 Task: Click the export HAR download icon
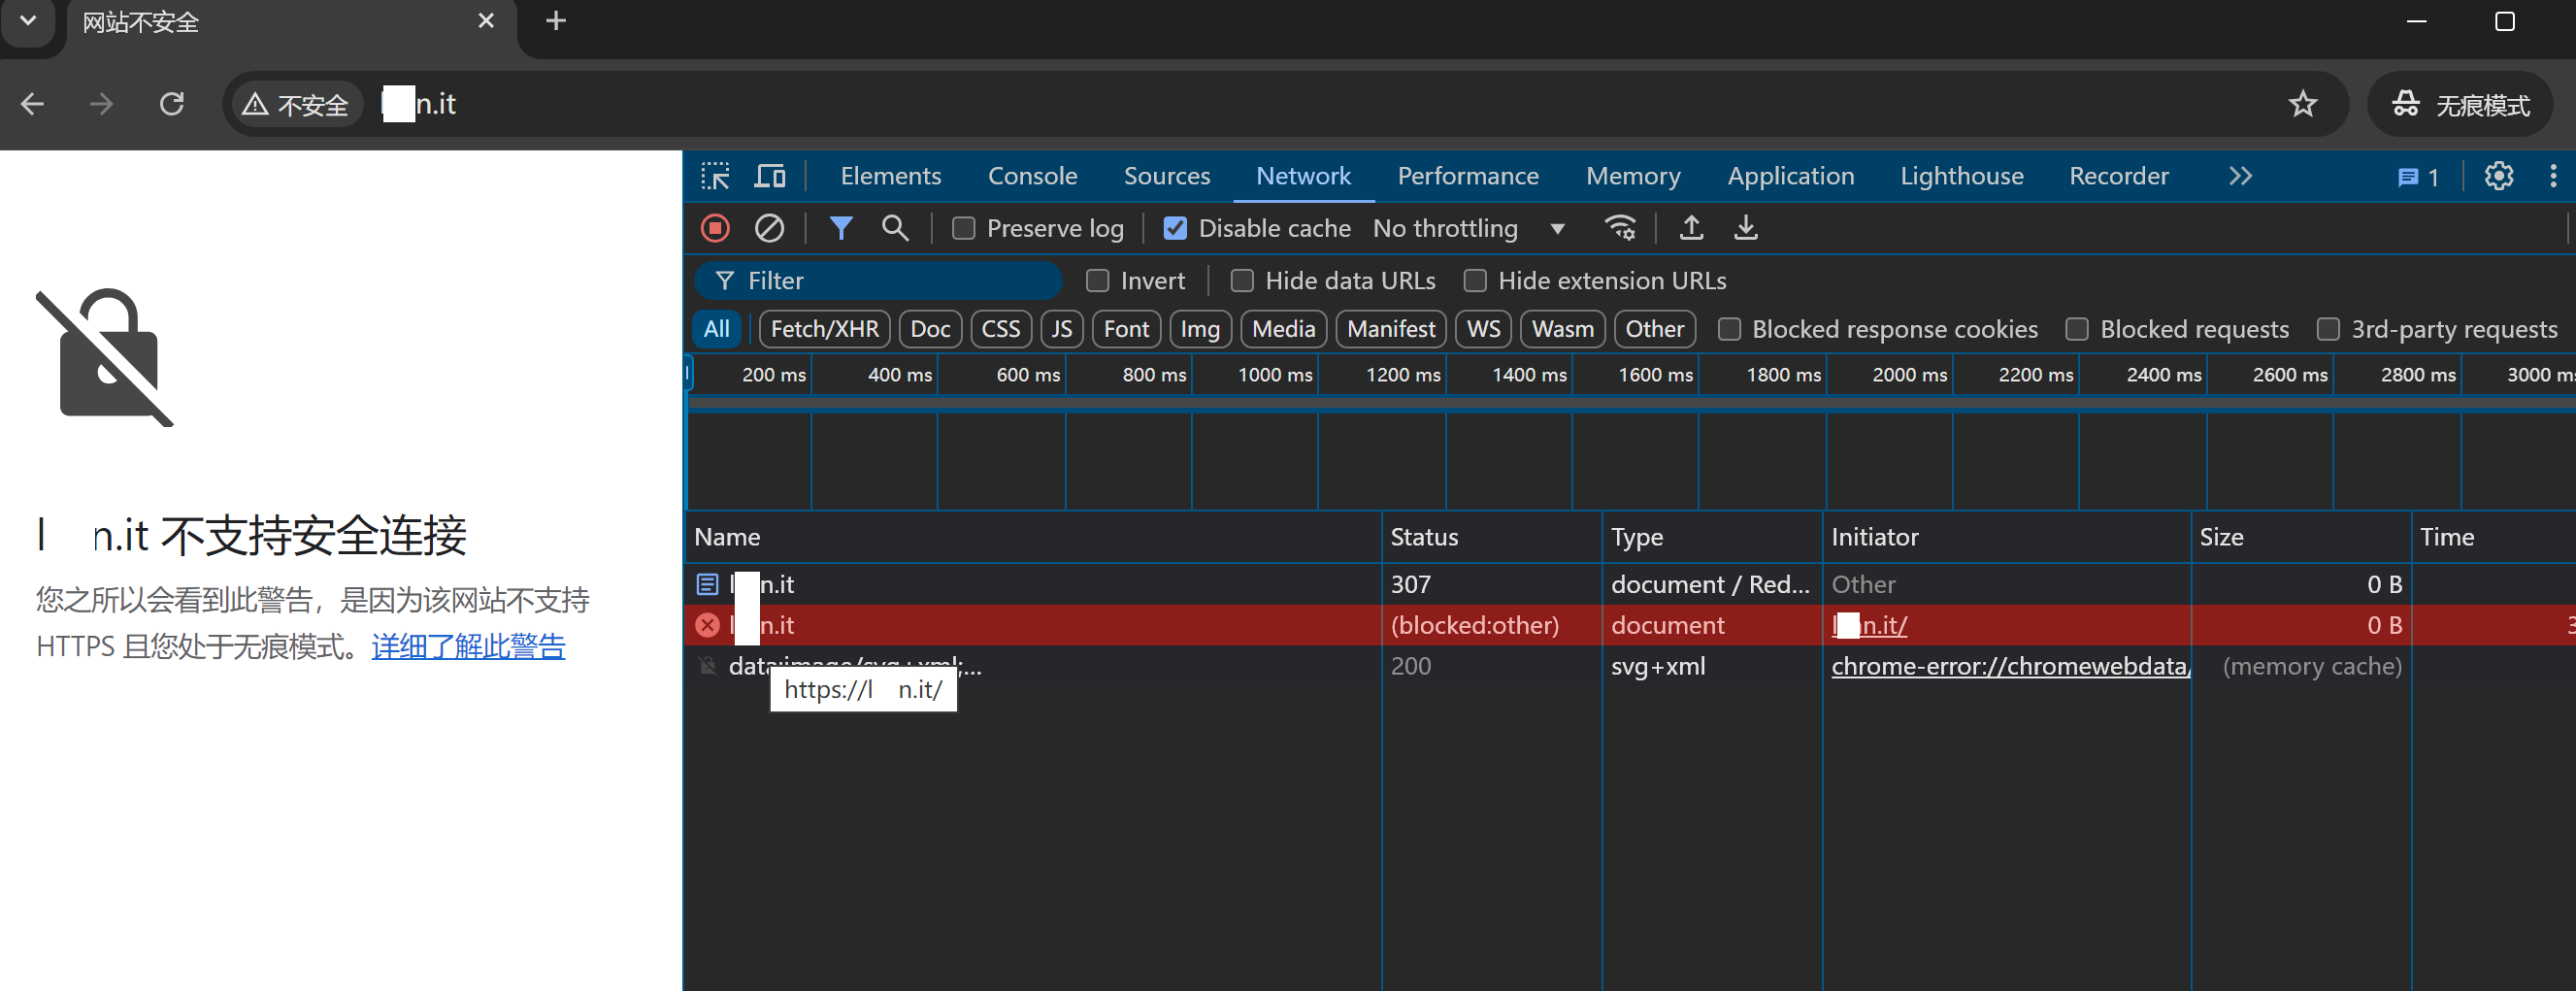[1745, 228]
